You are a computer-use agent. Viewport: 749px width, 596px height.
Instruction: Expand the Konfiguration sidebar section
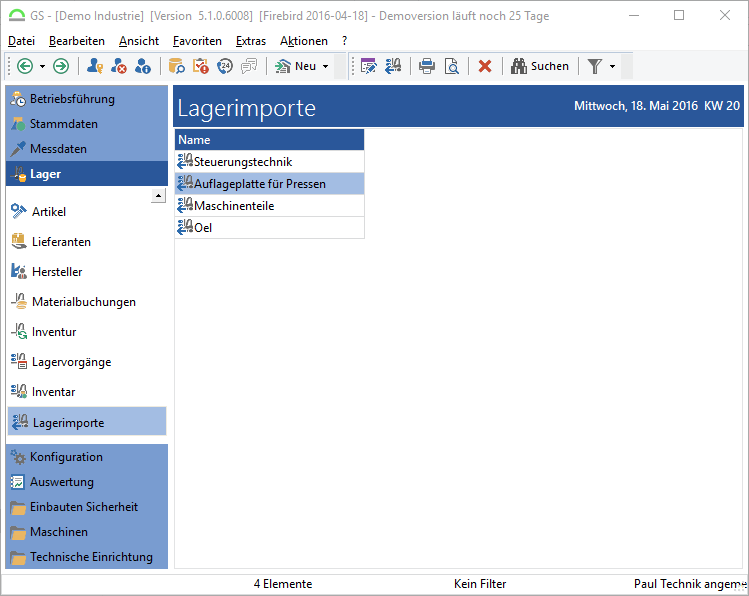[87, 457]
